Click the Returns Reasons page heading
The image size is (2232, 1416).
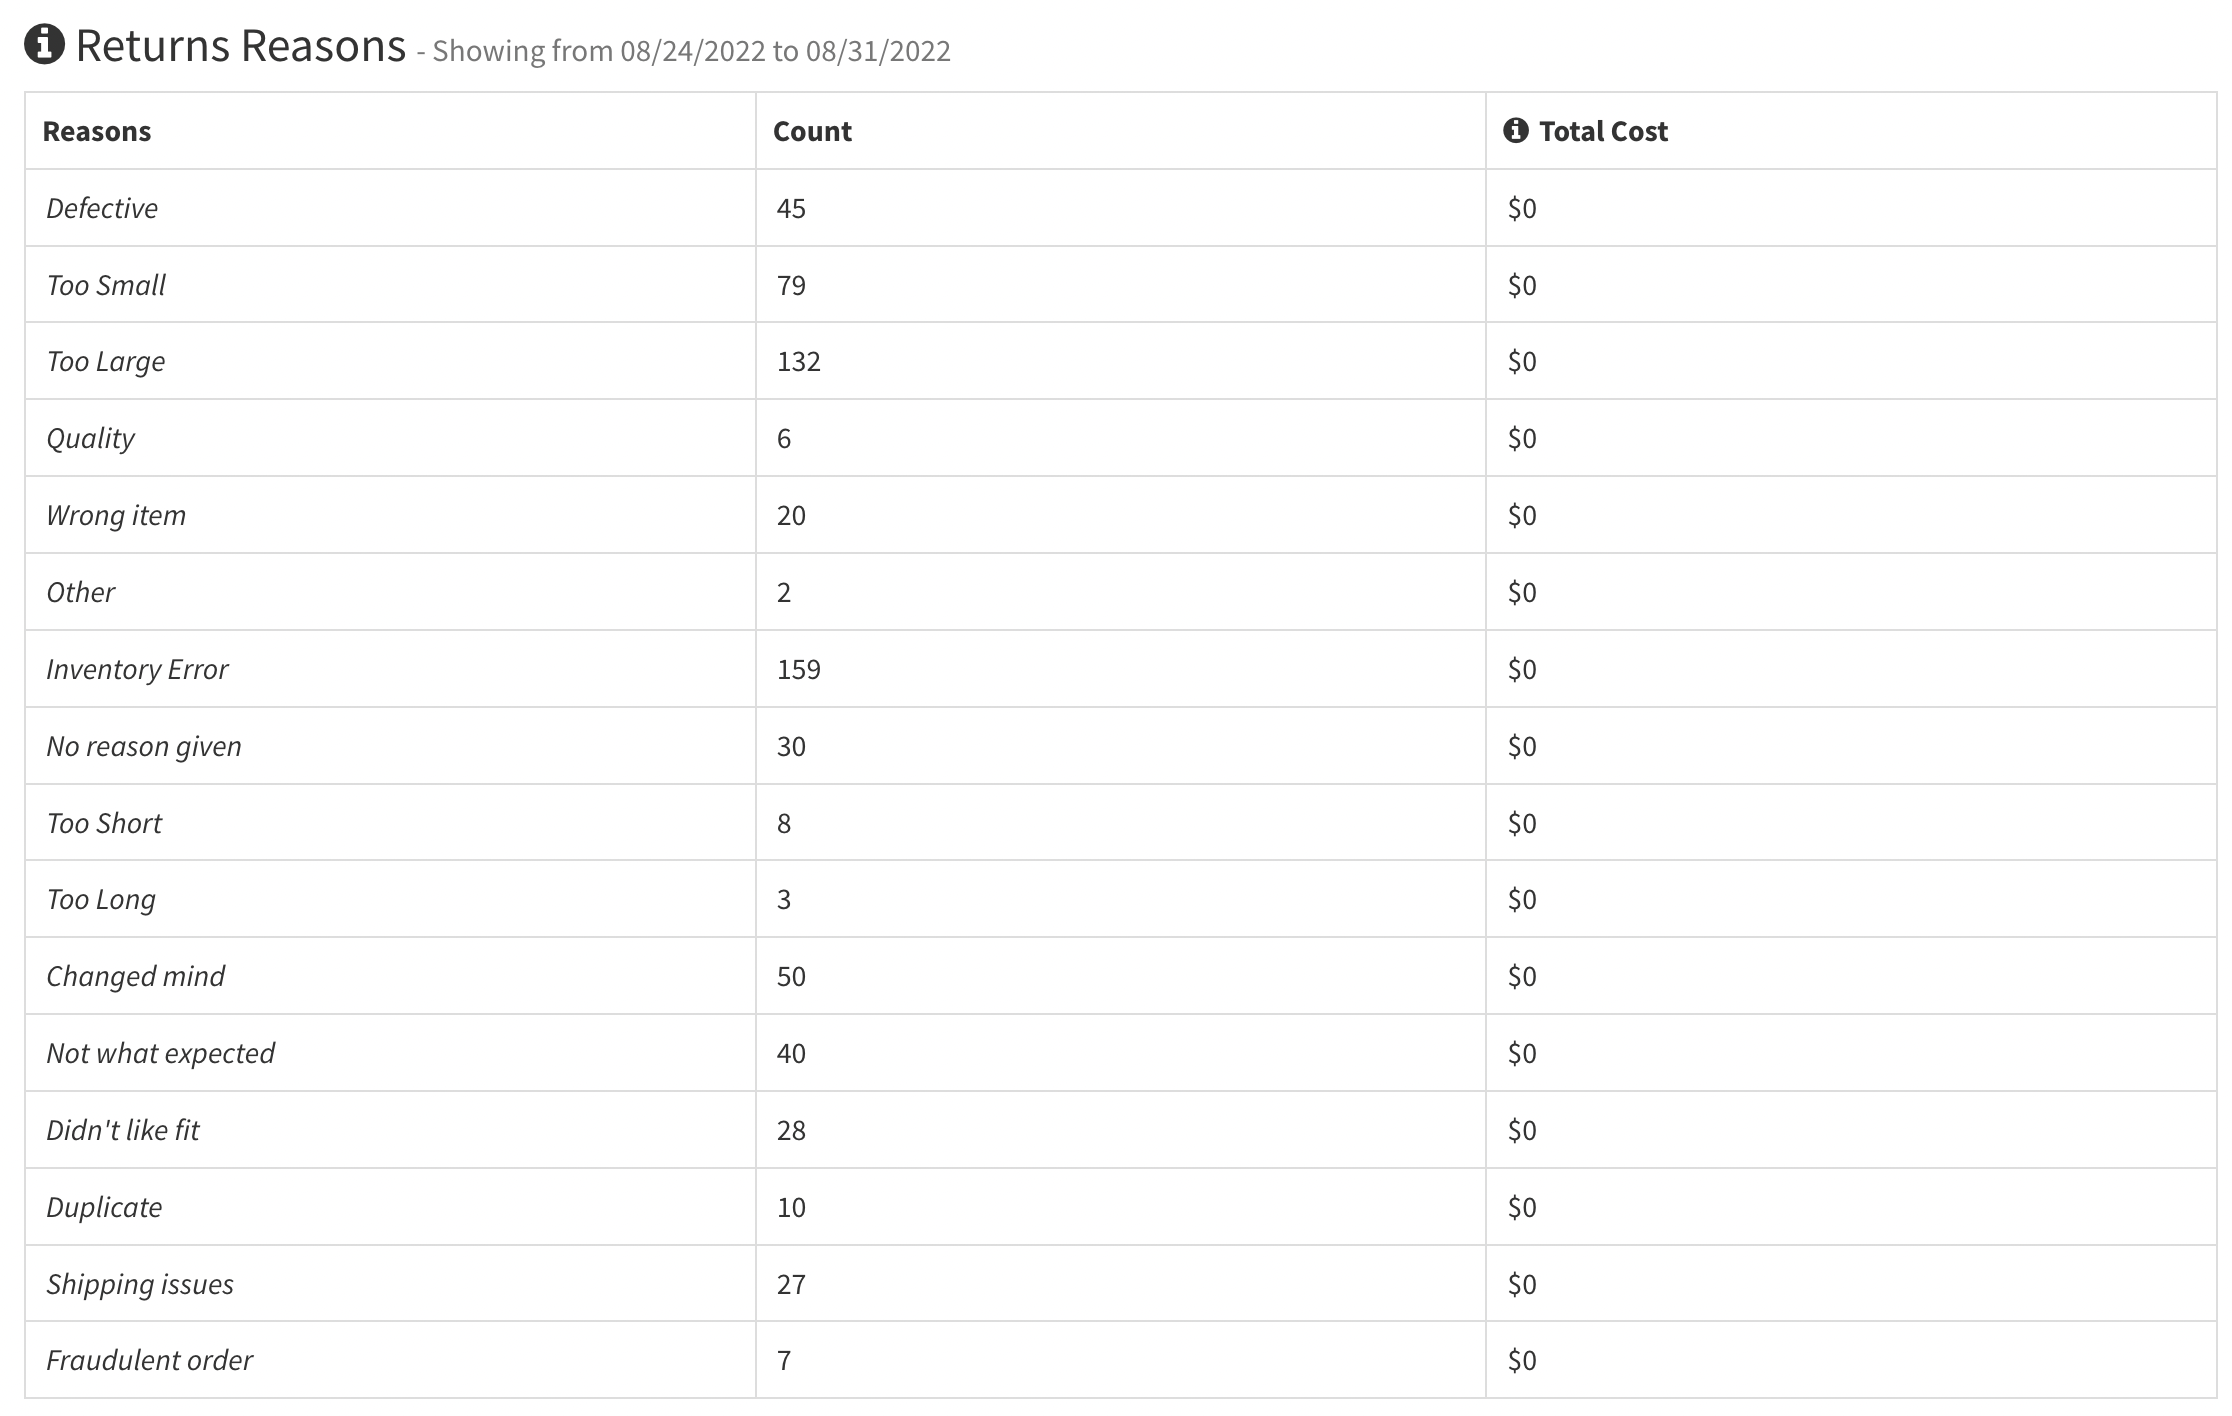coord(240,46)
